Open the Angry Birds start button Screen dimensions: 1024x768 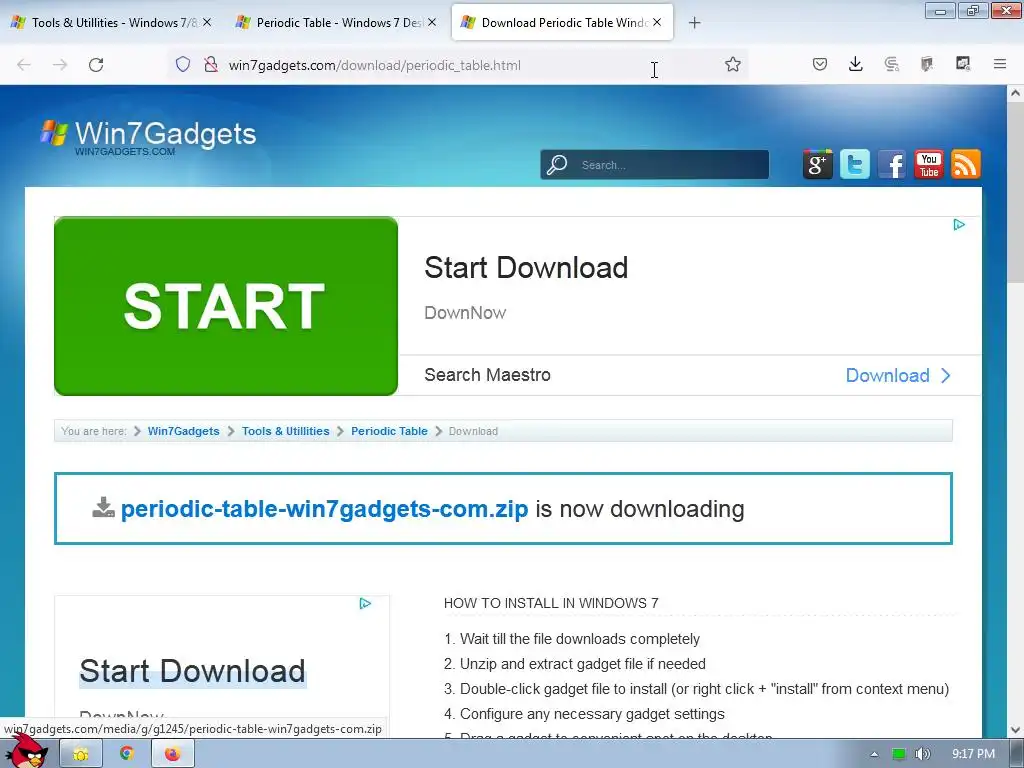click(x=26, y=752)
